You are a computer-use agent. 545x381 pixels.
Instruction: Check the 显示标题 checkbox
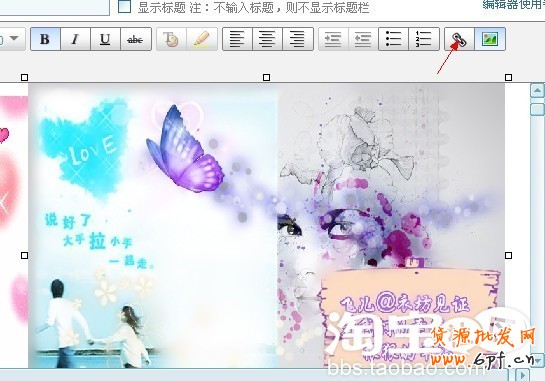124,6
